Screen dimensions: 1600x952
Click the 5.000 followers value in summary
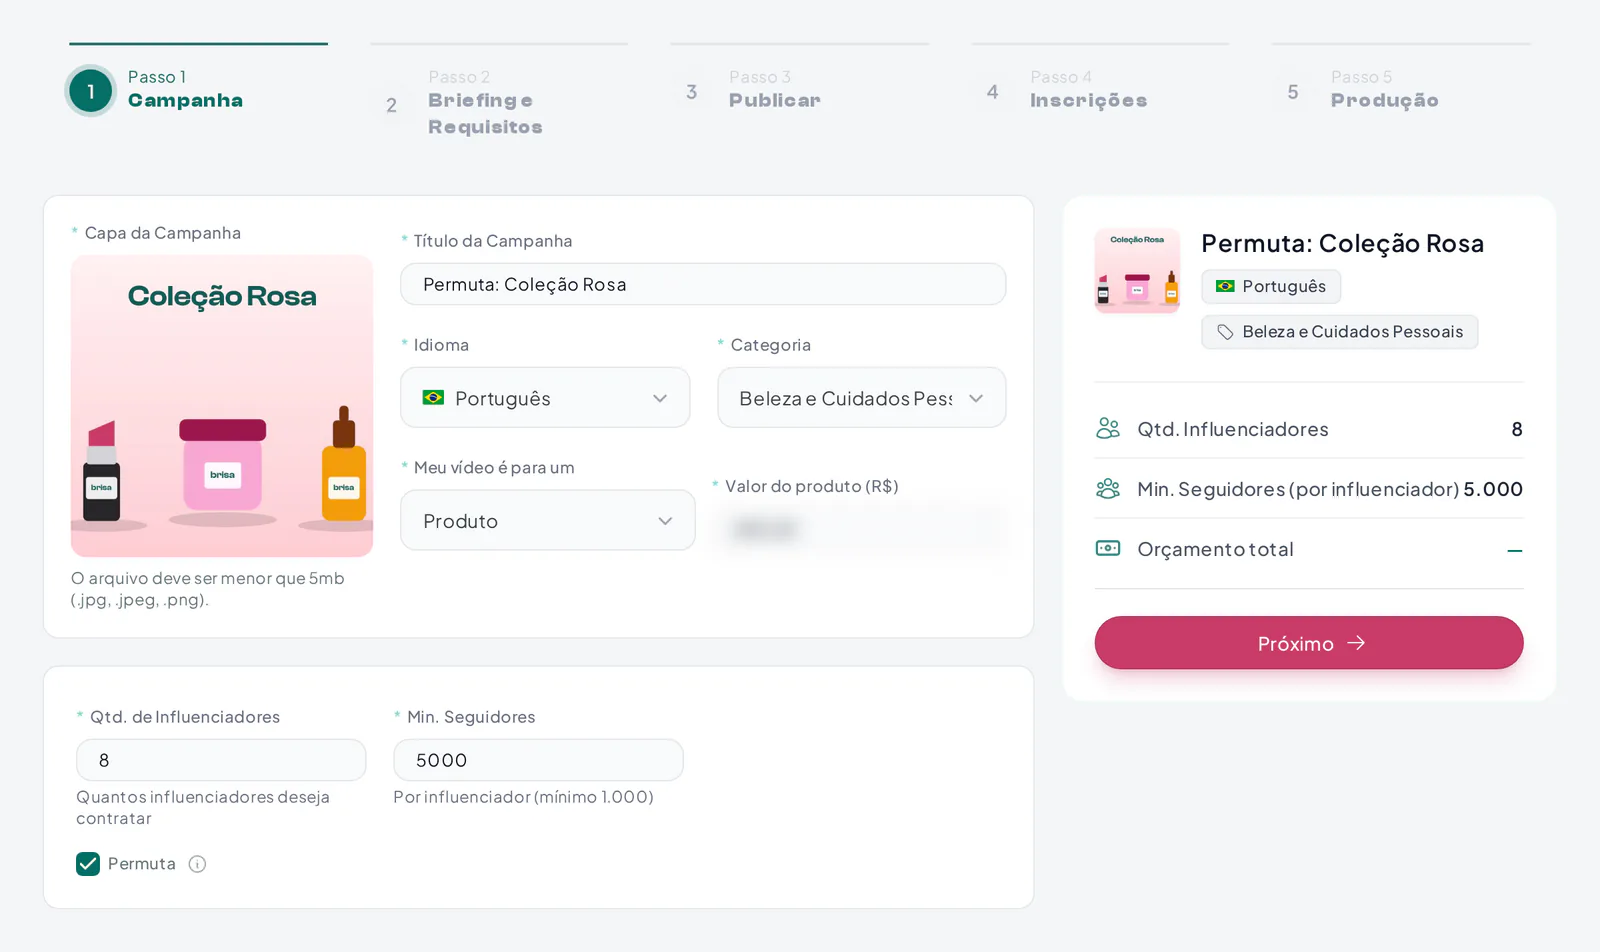coord(1493,489)
